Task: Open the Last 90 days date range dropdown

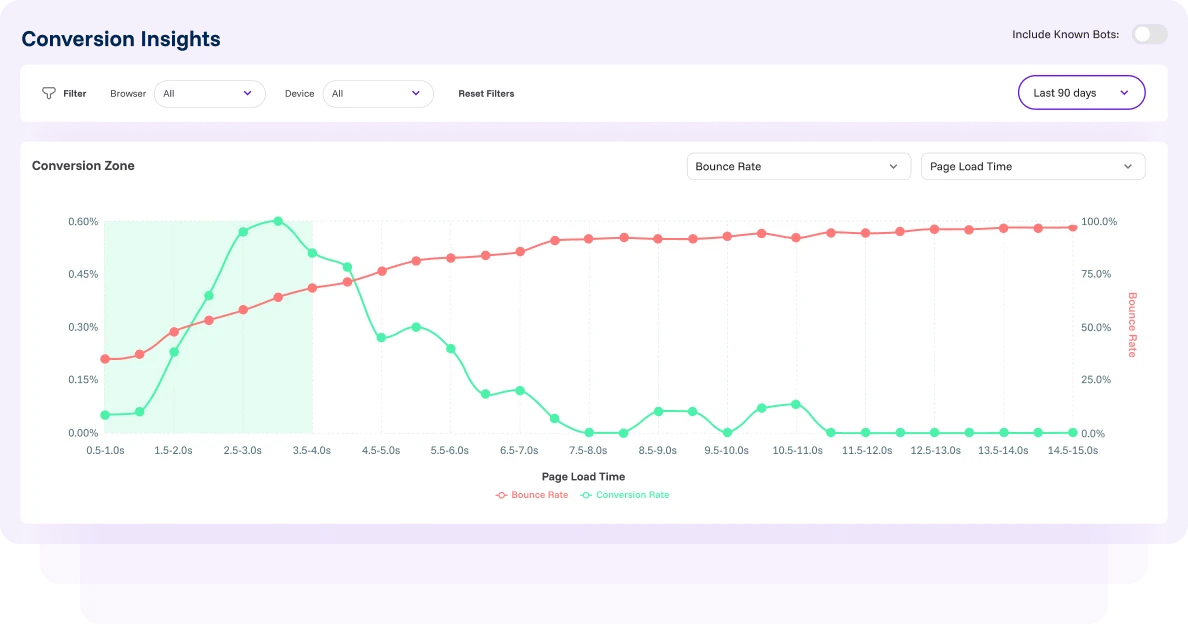Action: click(x=1081, y=92)
